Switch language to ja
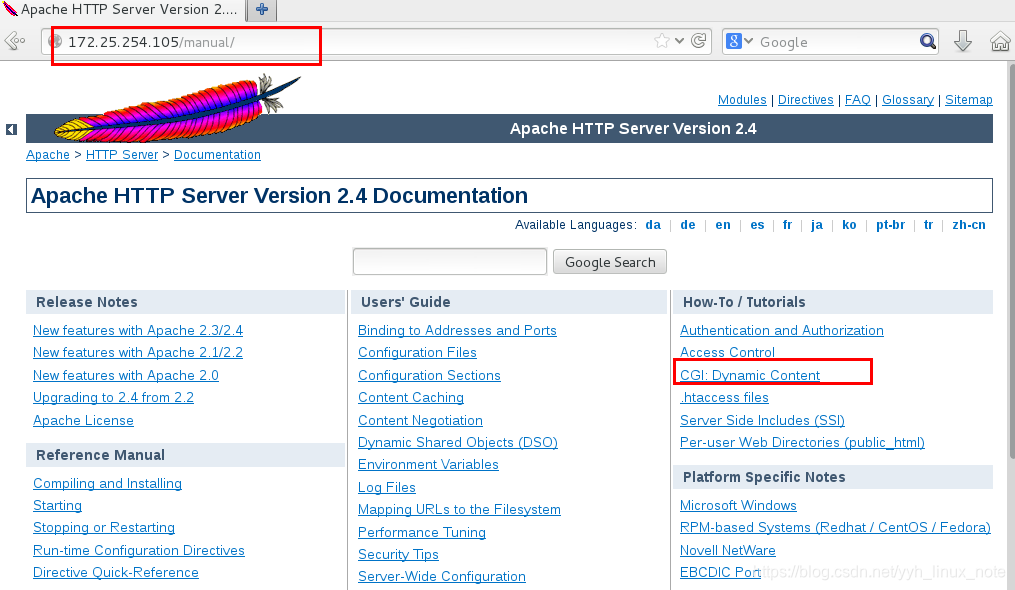Screen dimensions: 1015x590 point(817,225)
